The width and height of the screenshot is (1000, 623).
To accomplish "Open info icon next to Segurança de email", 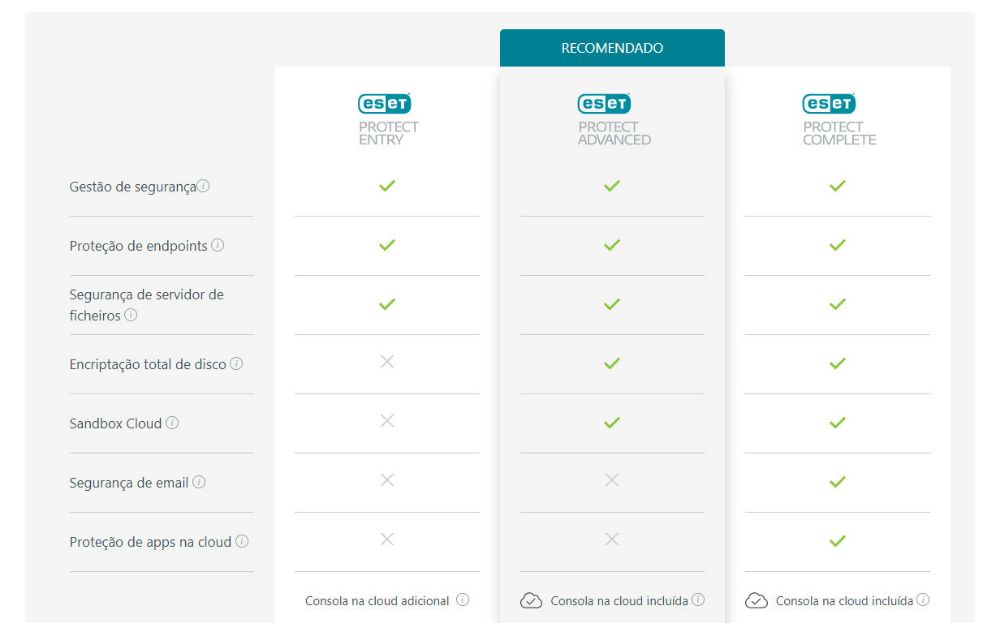I will click(199, 482).
